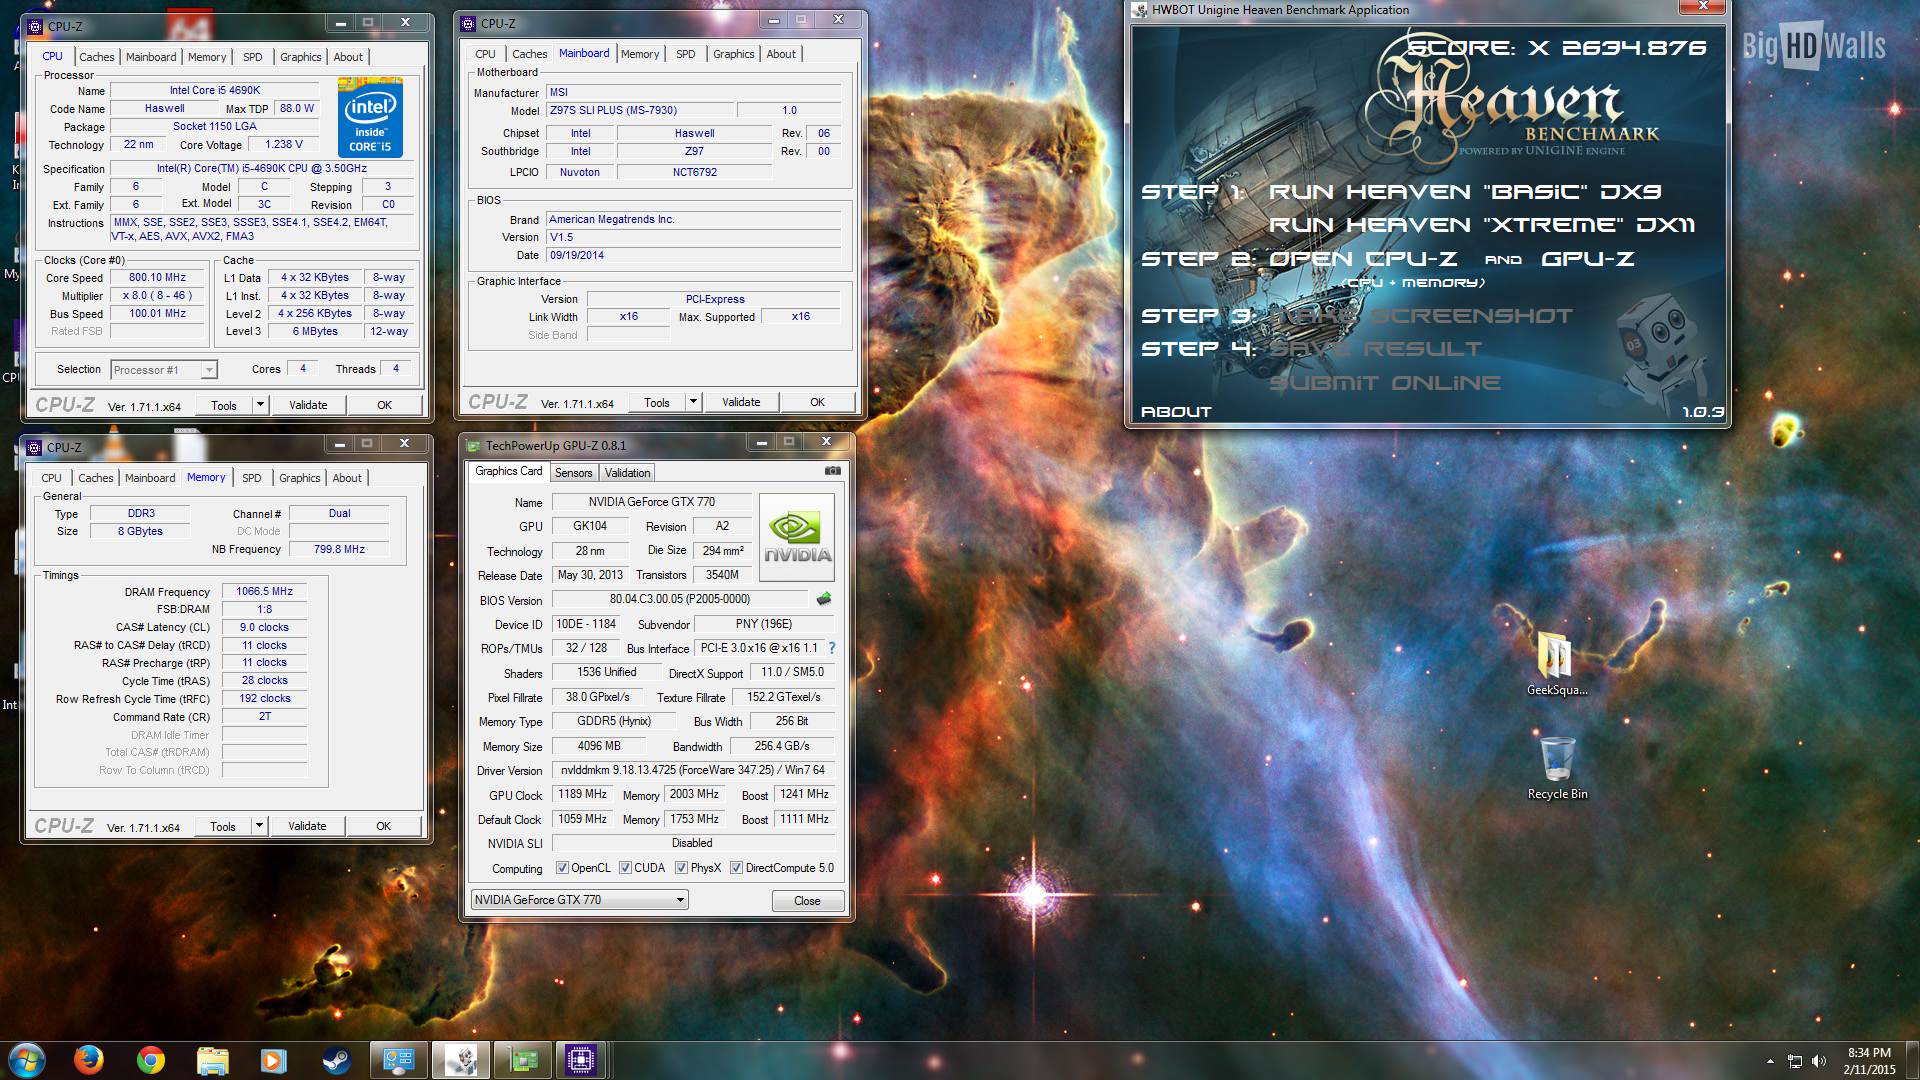
Task: Select the Recycle Bin desktop icon
Action: pos(1557,768)
